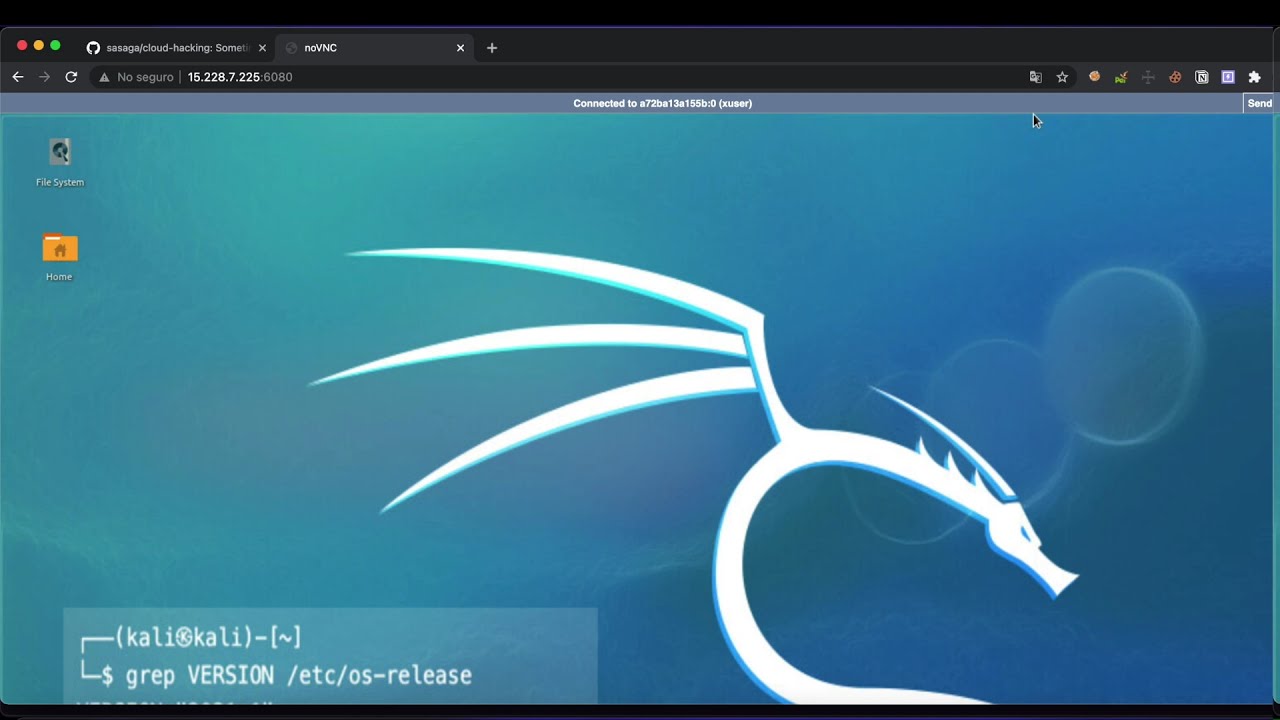Click the yellow macOS minimize button
1280x720 pixels.
[39, 46]
